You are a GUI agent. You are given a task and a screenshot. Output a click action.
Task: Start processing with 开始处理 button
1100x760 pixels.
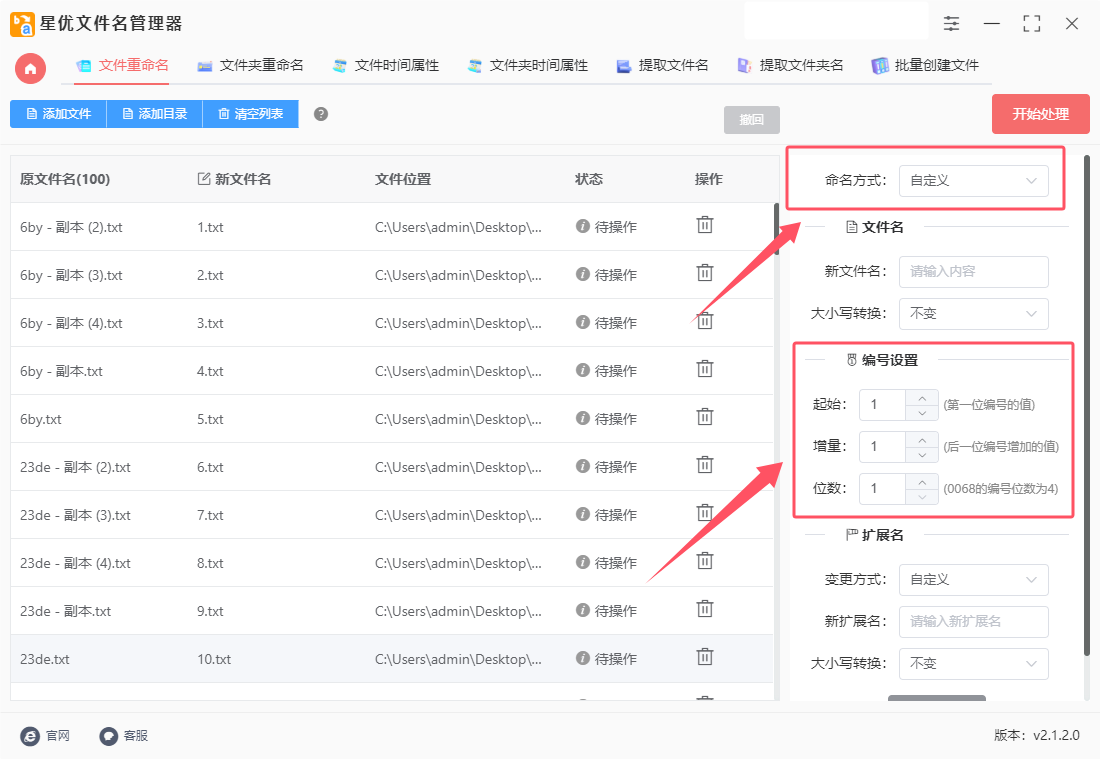(x=1040, y=114)
